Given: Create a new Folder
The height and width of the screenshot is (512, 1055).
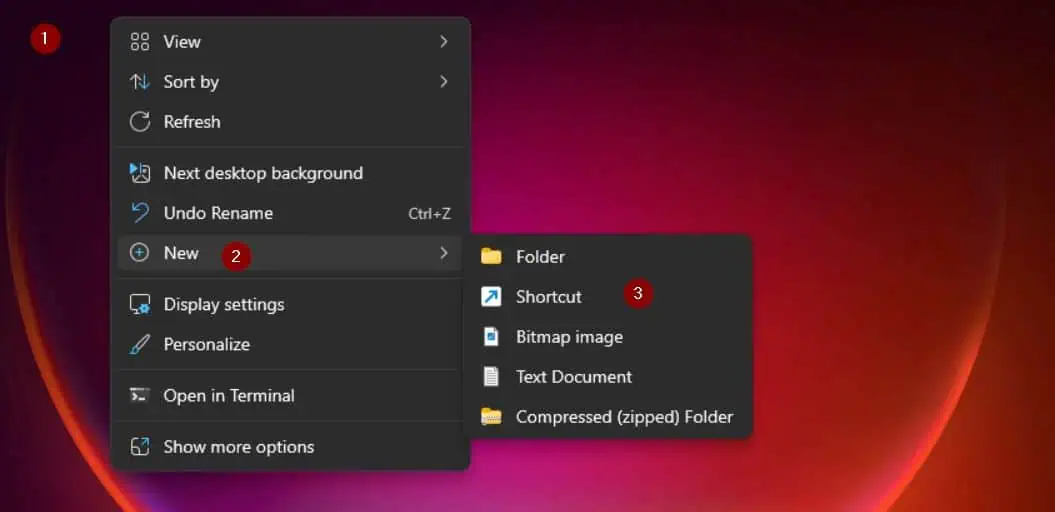Looking at the screenshot, I should tap(608, 256).
